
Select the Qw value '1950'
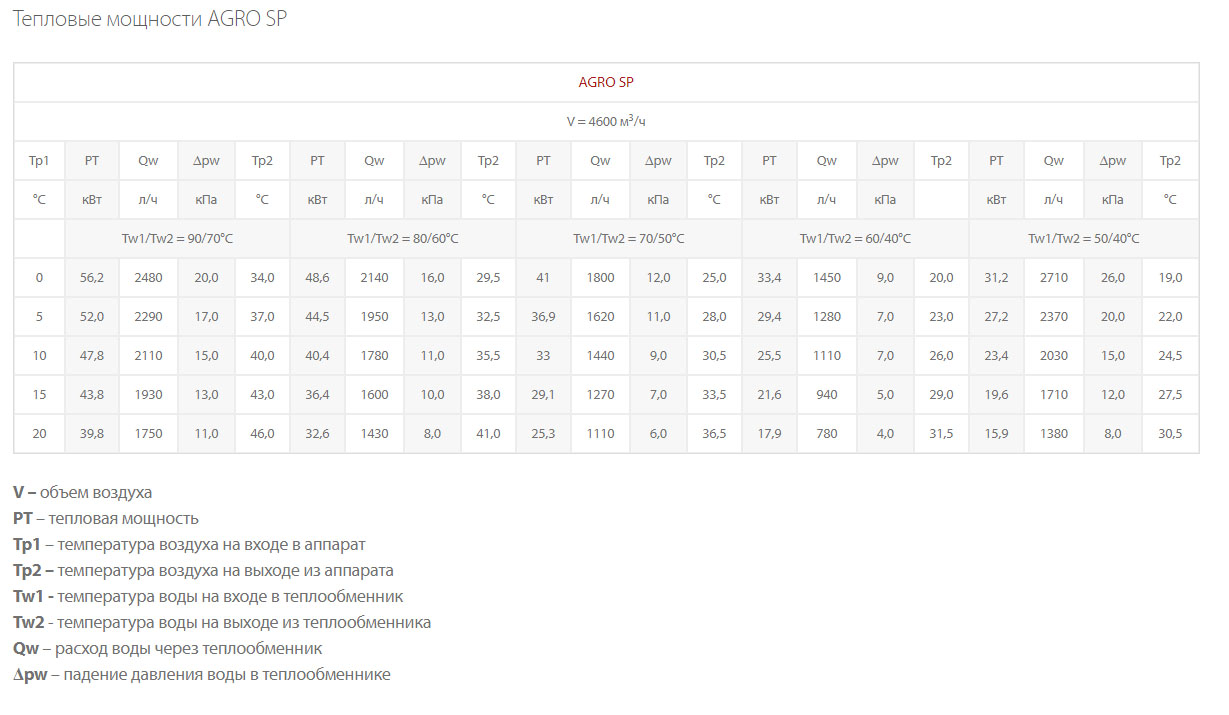(374, 316)
